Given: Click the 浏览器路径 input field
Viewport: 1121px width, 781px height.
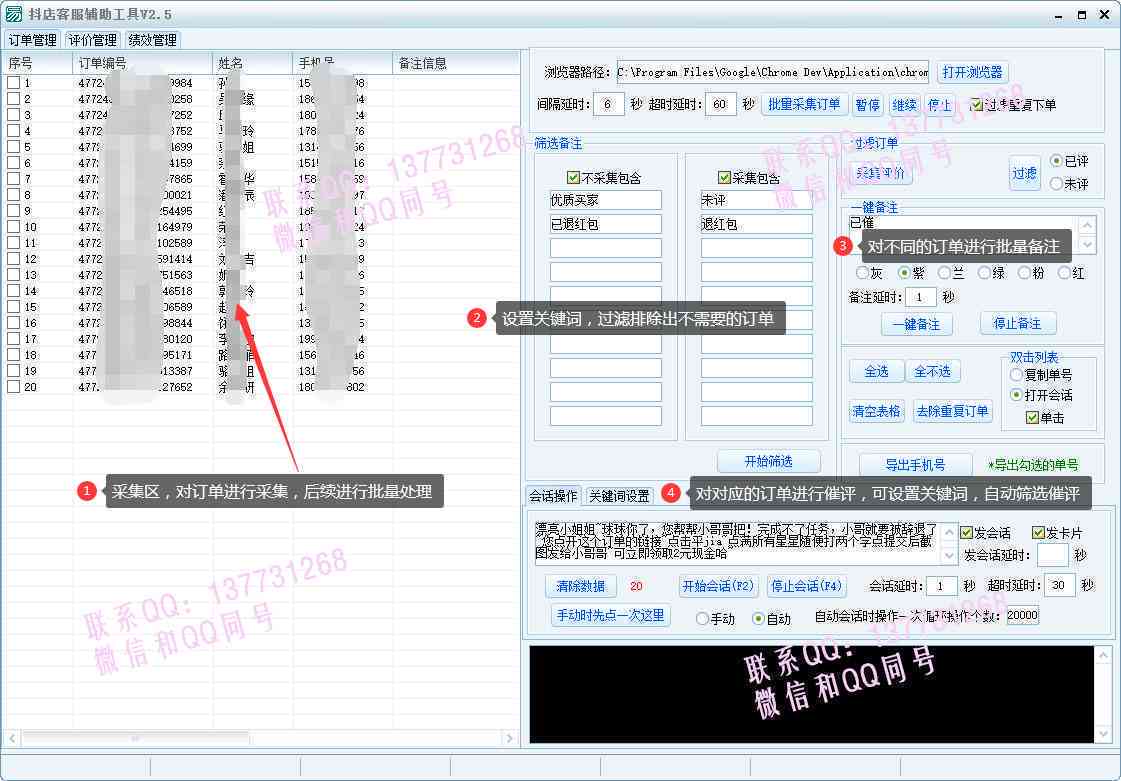Looking at the screenshot, I should click(773, 72).
